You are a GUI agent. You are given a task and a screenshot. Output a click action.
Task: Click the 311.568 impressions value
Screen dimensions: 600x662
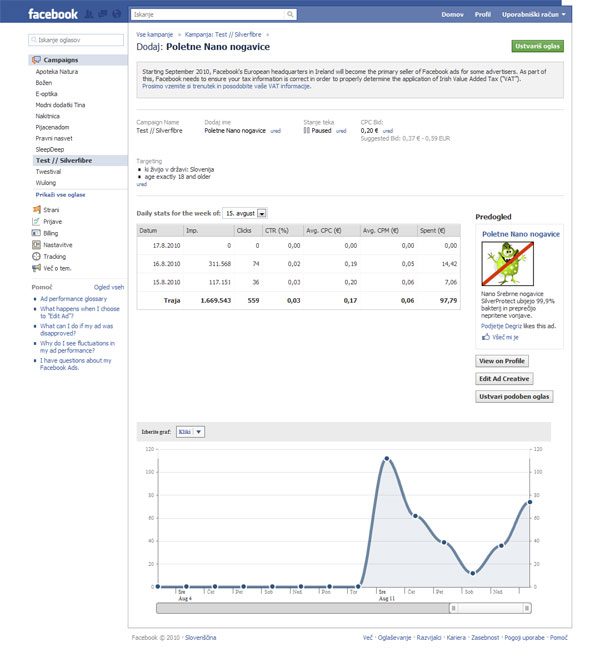point(220,264)
